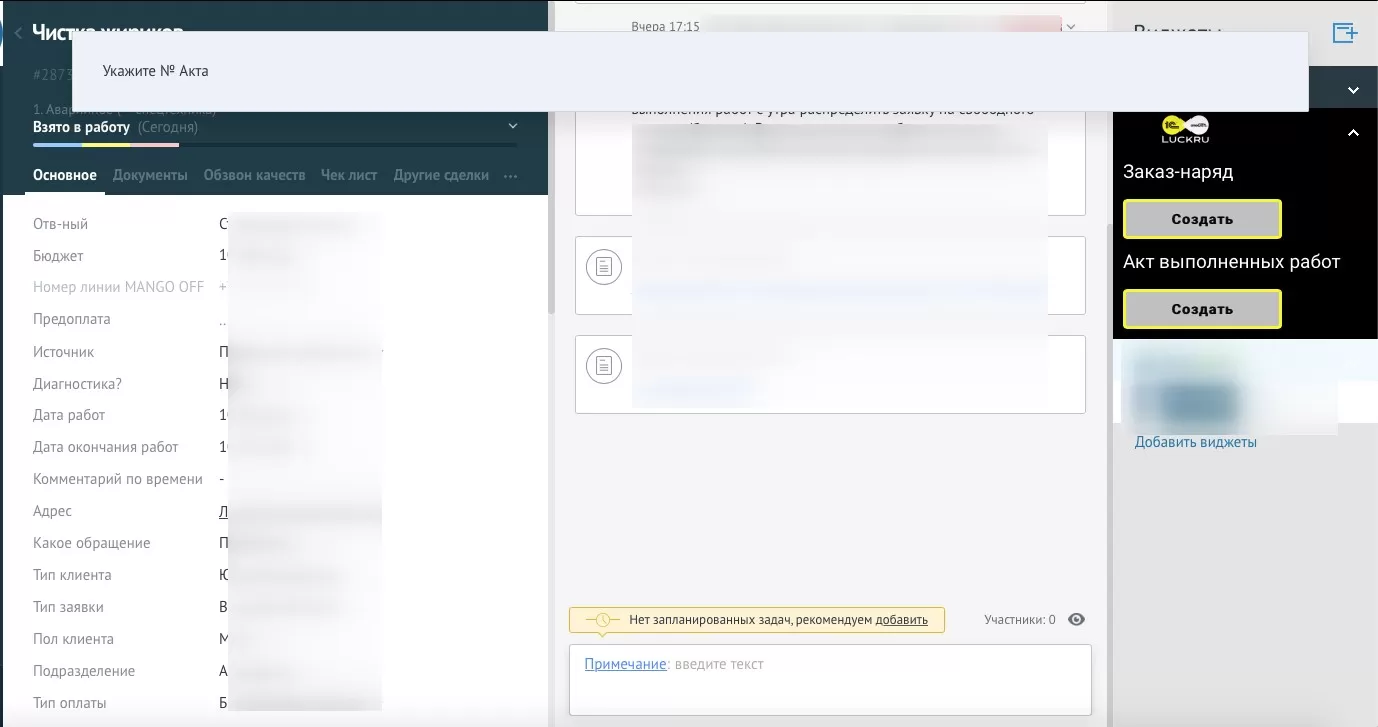Open the Чек лист tab
This screenshot has height=727, width=1378.
[349, 175]
